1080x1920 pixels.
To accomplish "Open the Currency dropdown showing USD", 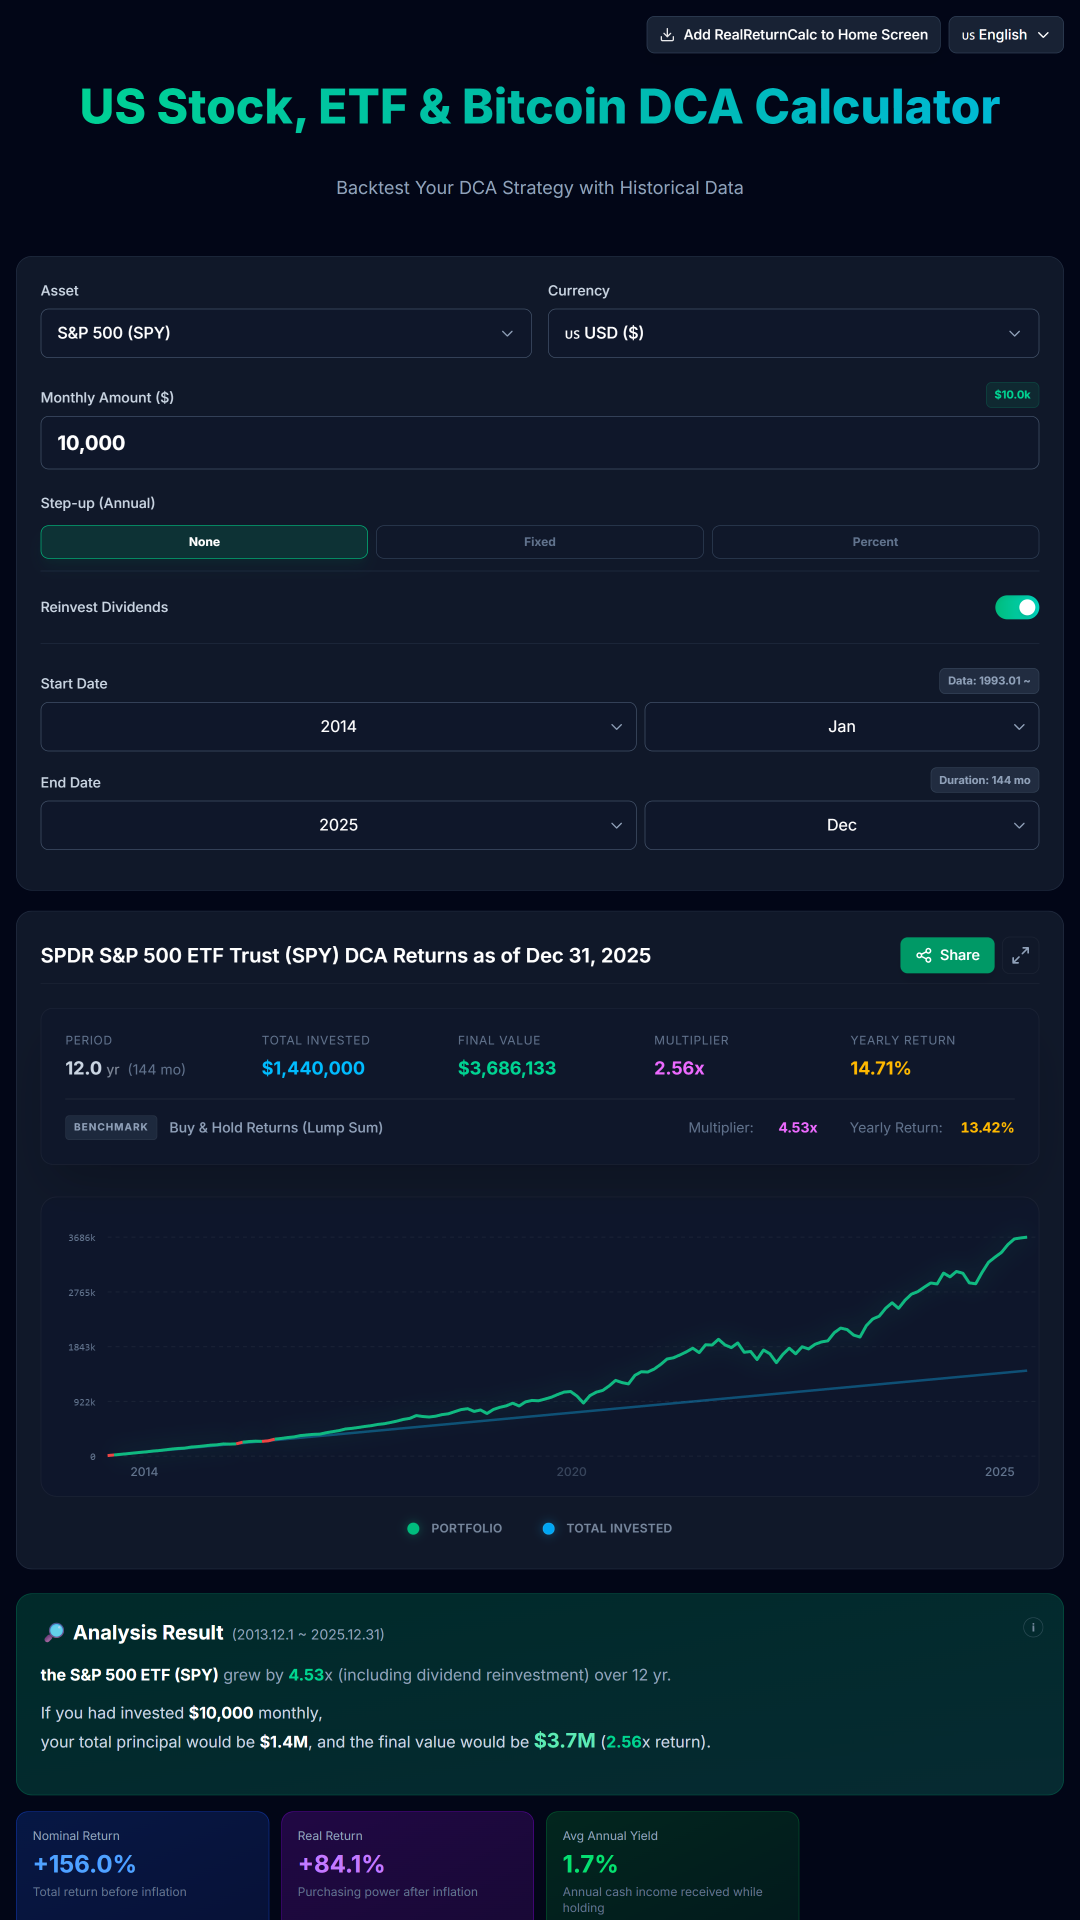I will pyautogui.click(x=793, y=333).
